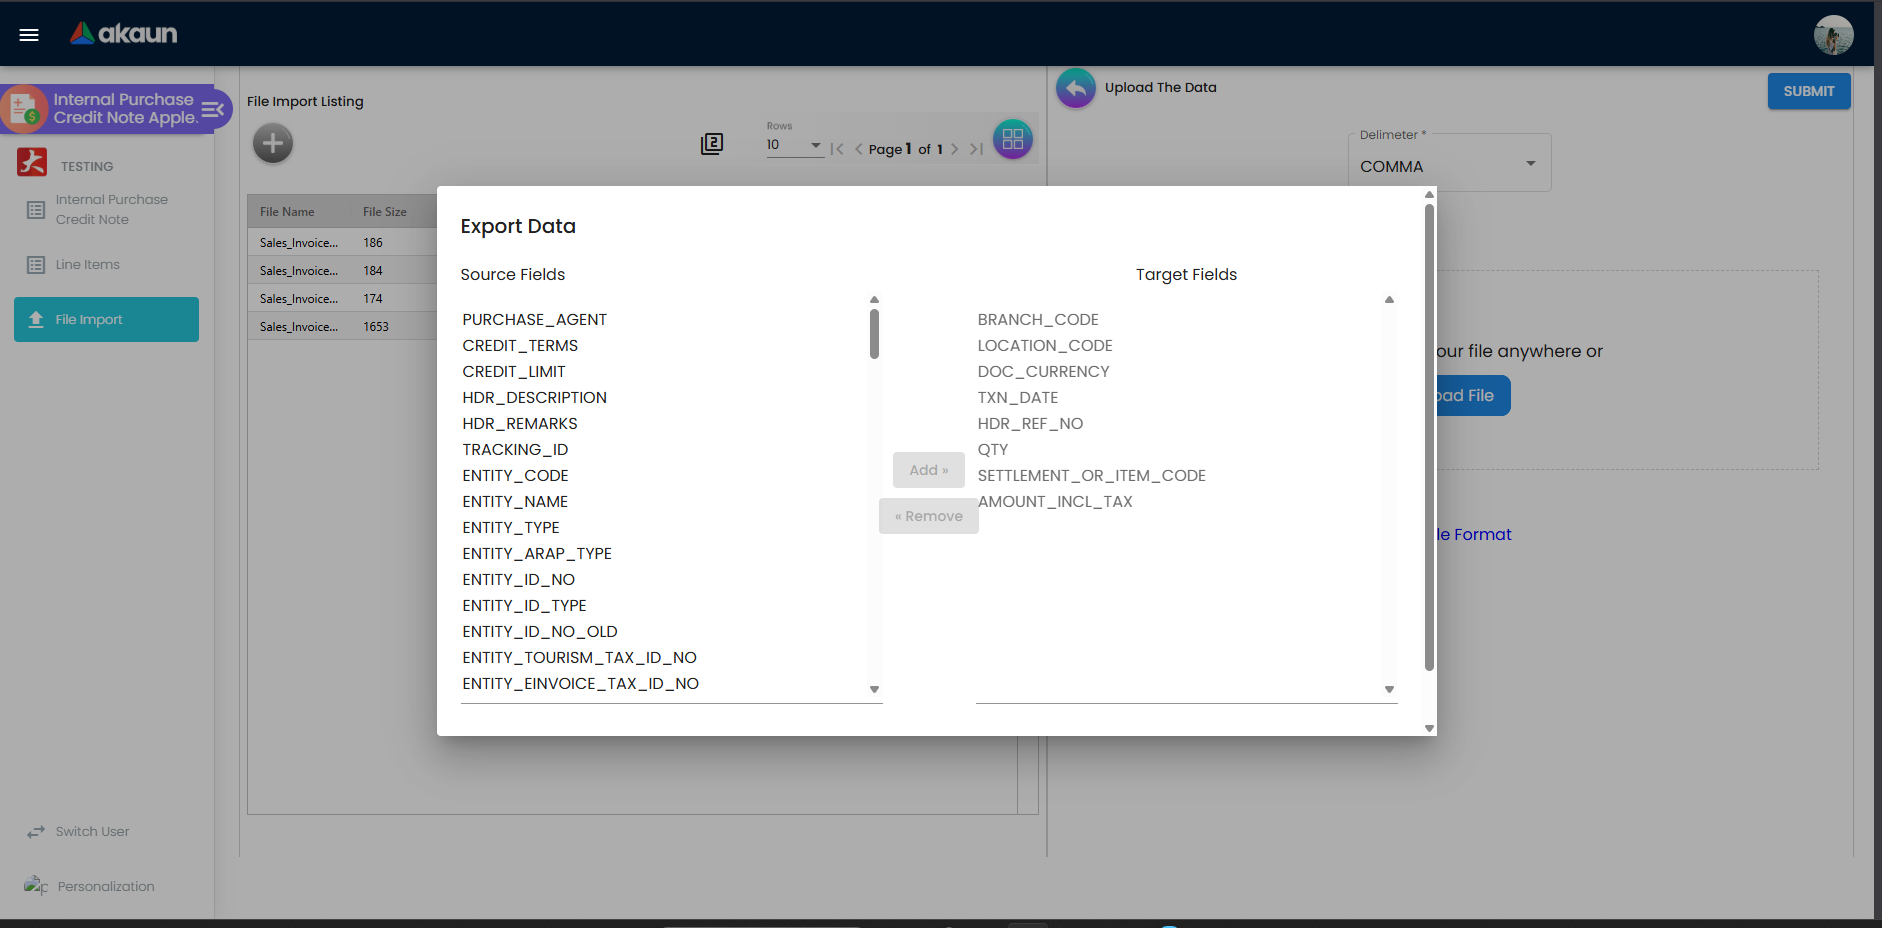Viewport: 1882px width, 928px height.
Task: Select CREDIT_TERMS source field
Action: [x=664, y=346]
